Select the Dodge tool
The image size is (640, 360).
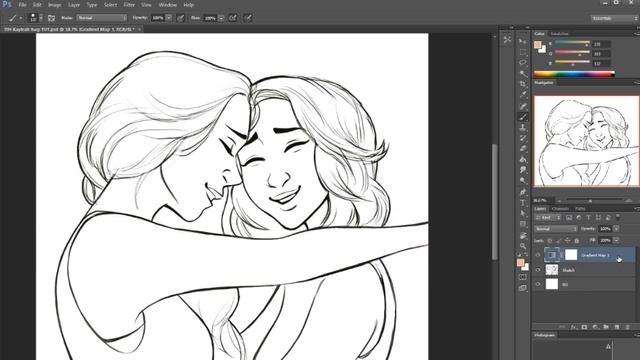point(523,181)
